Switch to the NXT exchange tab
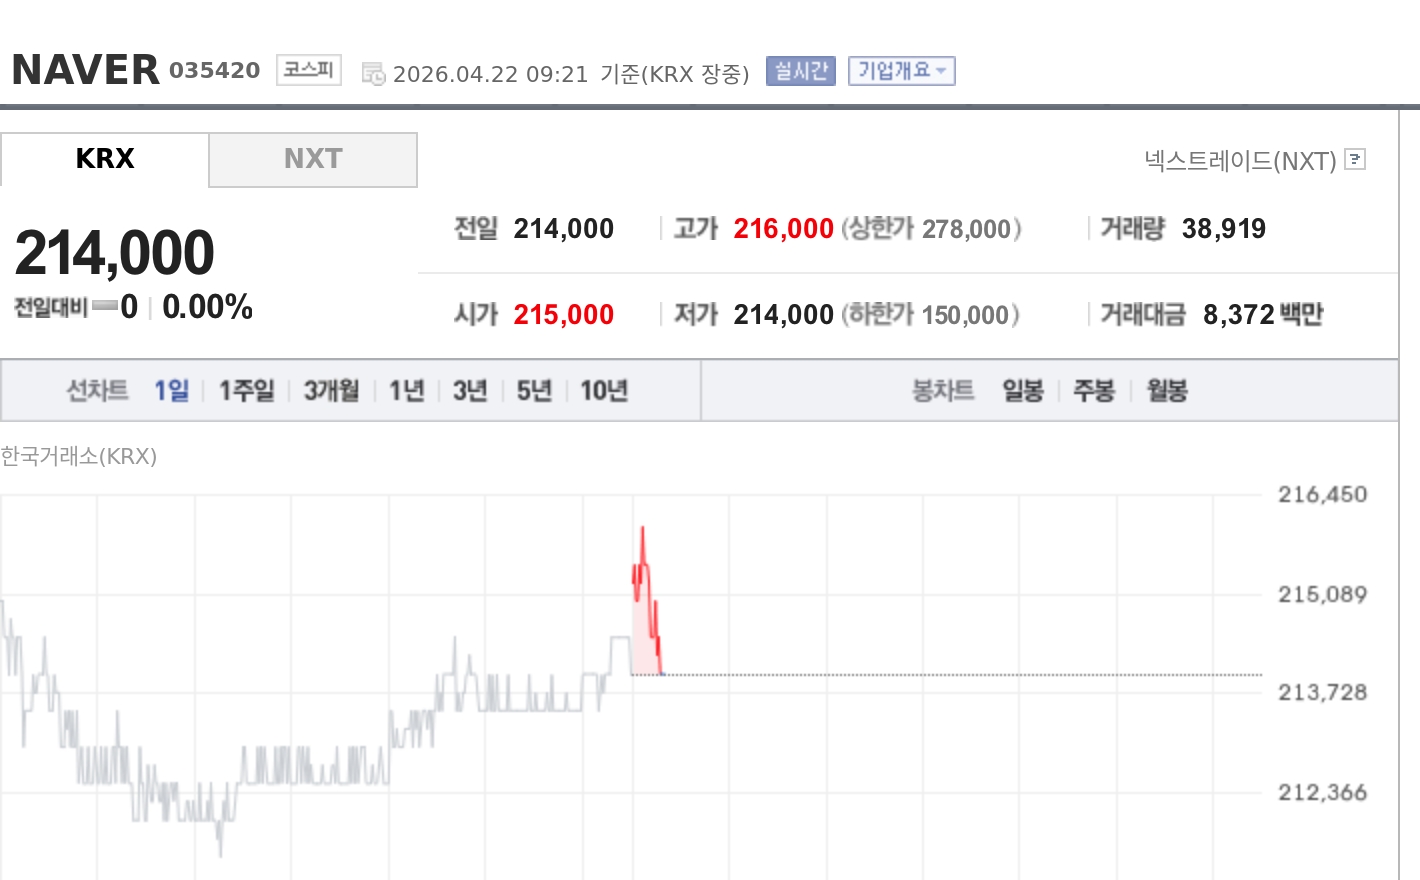Screen dimensions: 1420x880 coord(313,159)
